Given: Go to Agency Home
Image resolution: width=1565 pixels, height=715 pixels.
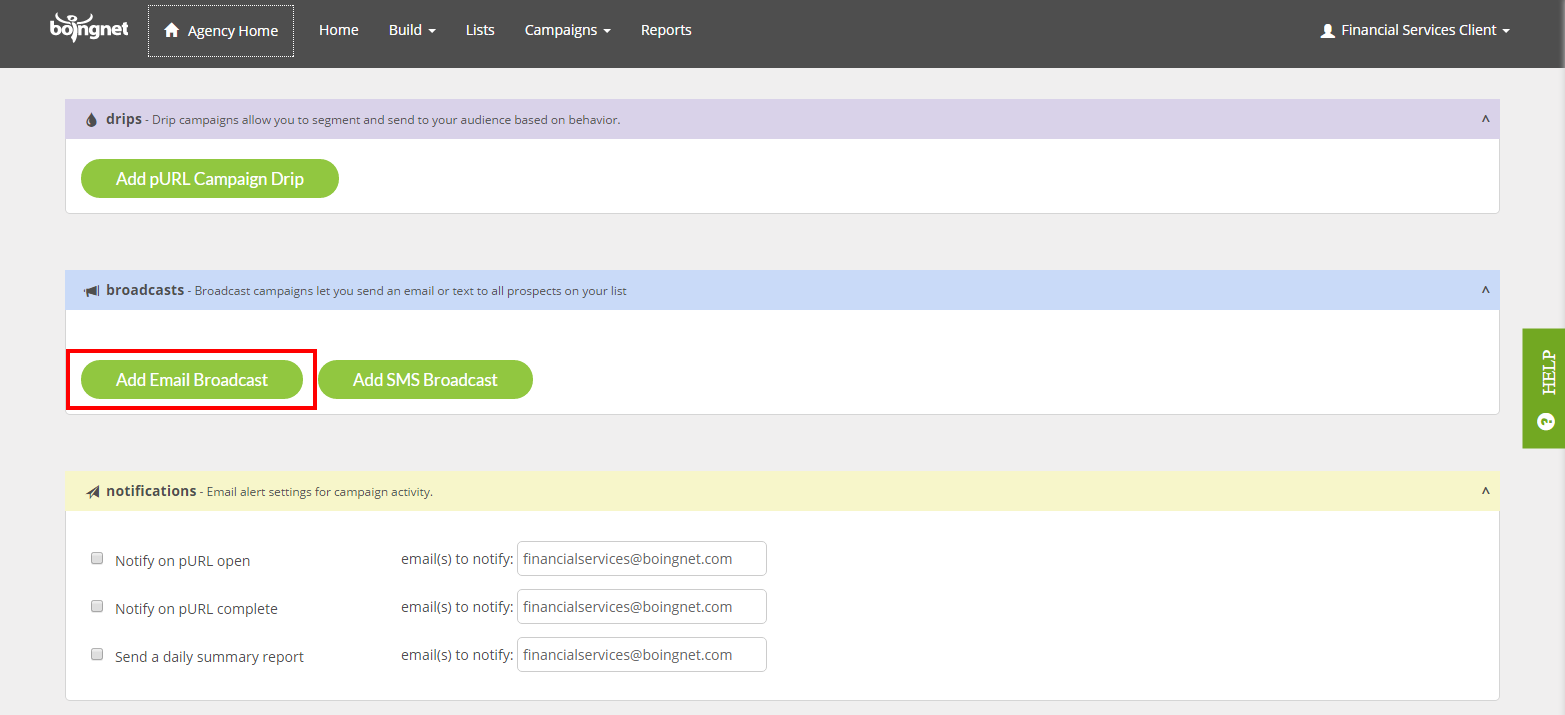Looking at the screenshot, I should point(221,31).
